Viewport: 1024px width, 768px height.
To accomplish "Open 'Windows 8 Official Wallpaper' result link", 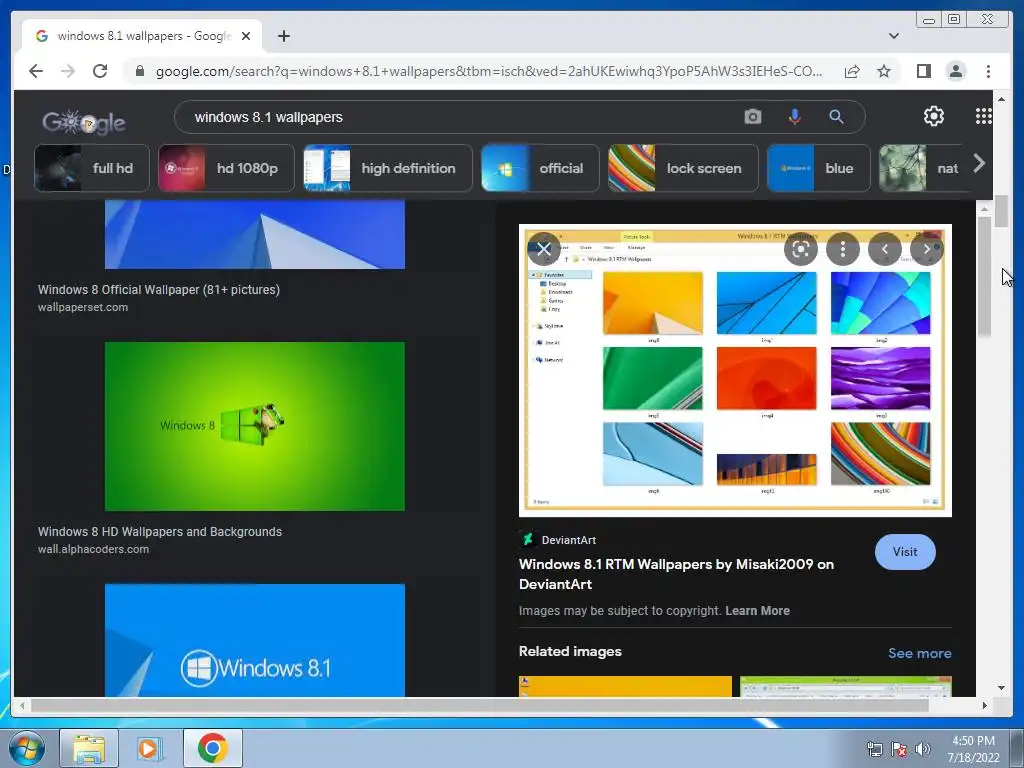I will coord(159,289).
